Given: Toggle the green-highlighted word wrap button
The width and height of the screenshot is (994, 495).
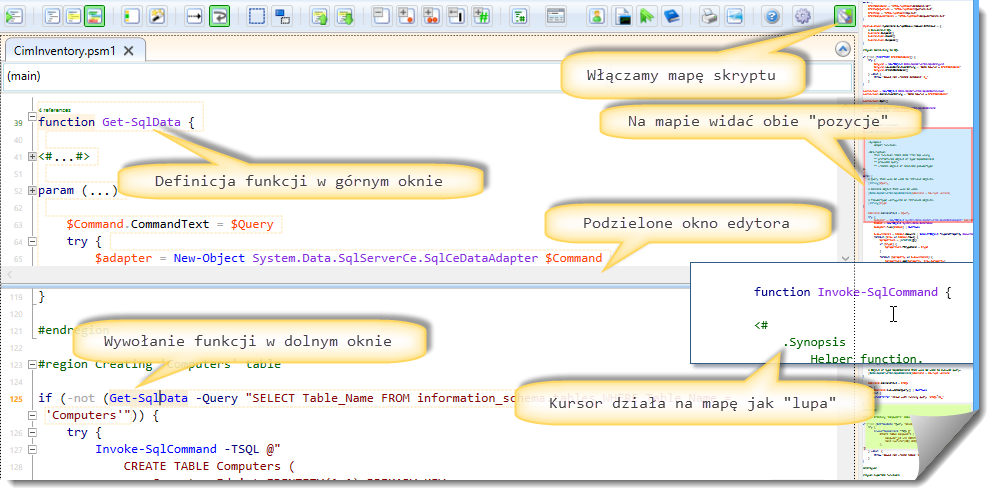Looking at the screenshot, I should click(x=219, y=16).
